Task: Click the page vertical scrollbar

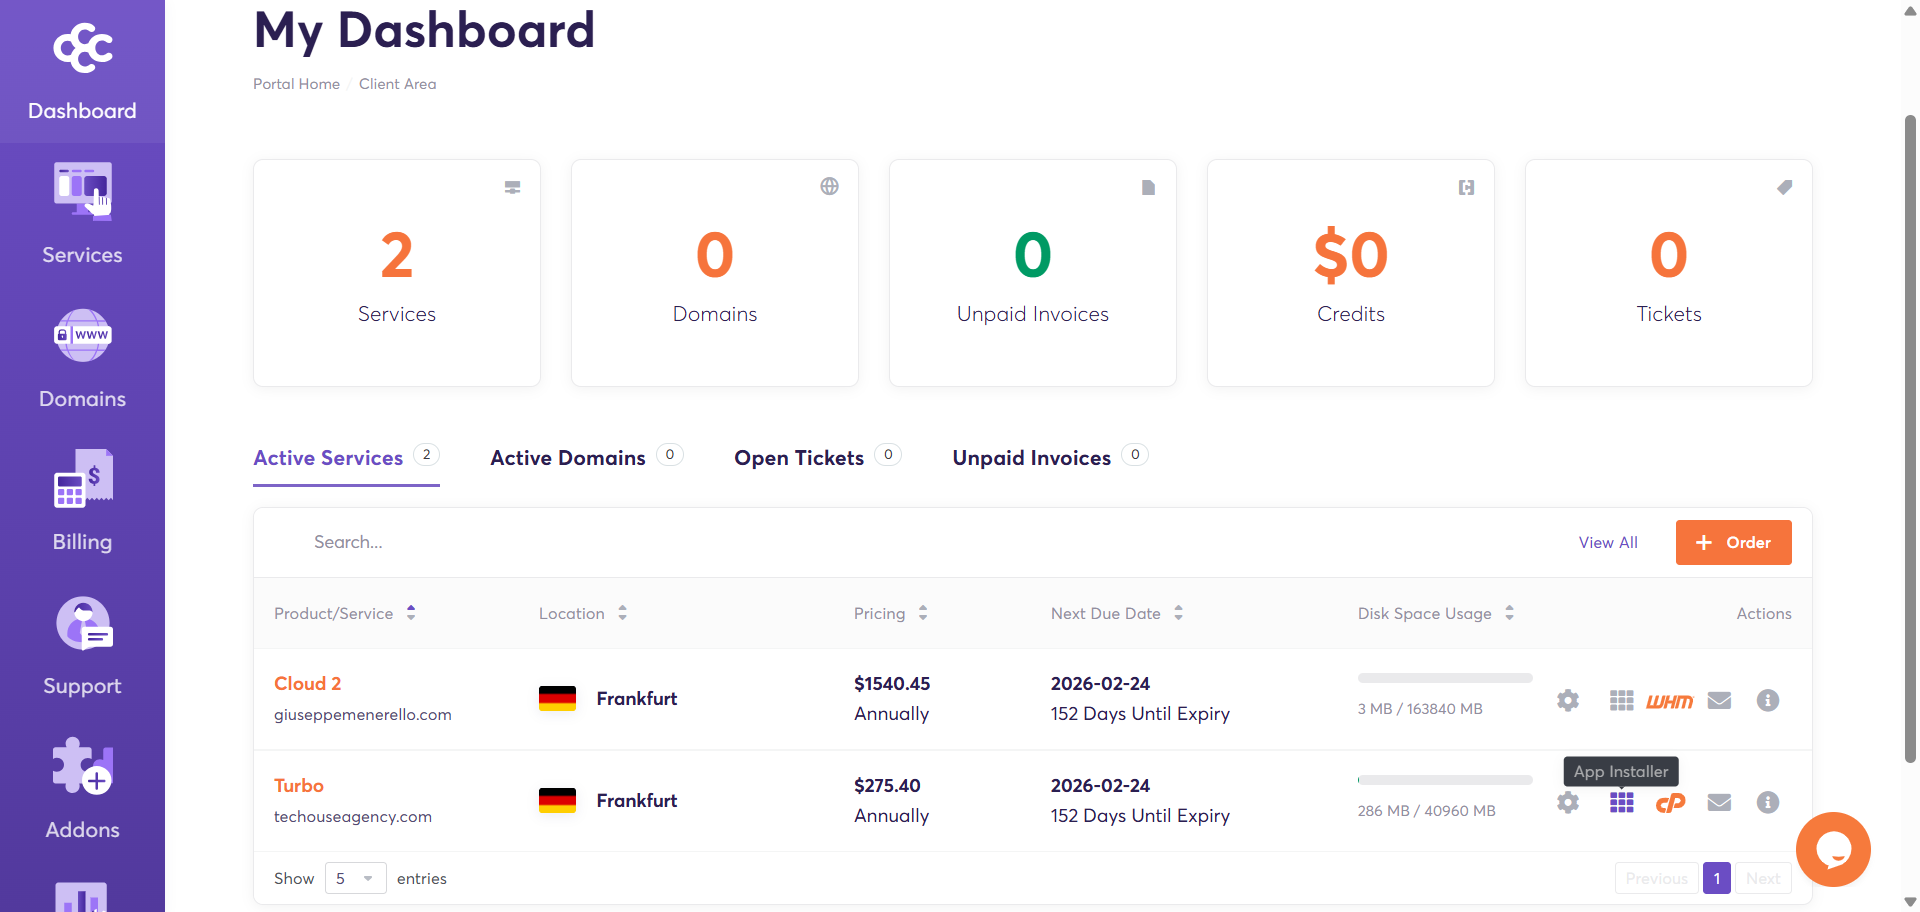Action: (x=1910, y=440)
